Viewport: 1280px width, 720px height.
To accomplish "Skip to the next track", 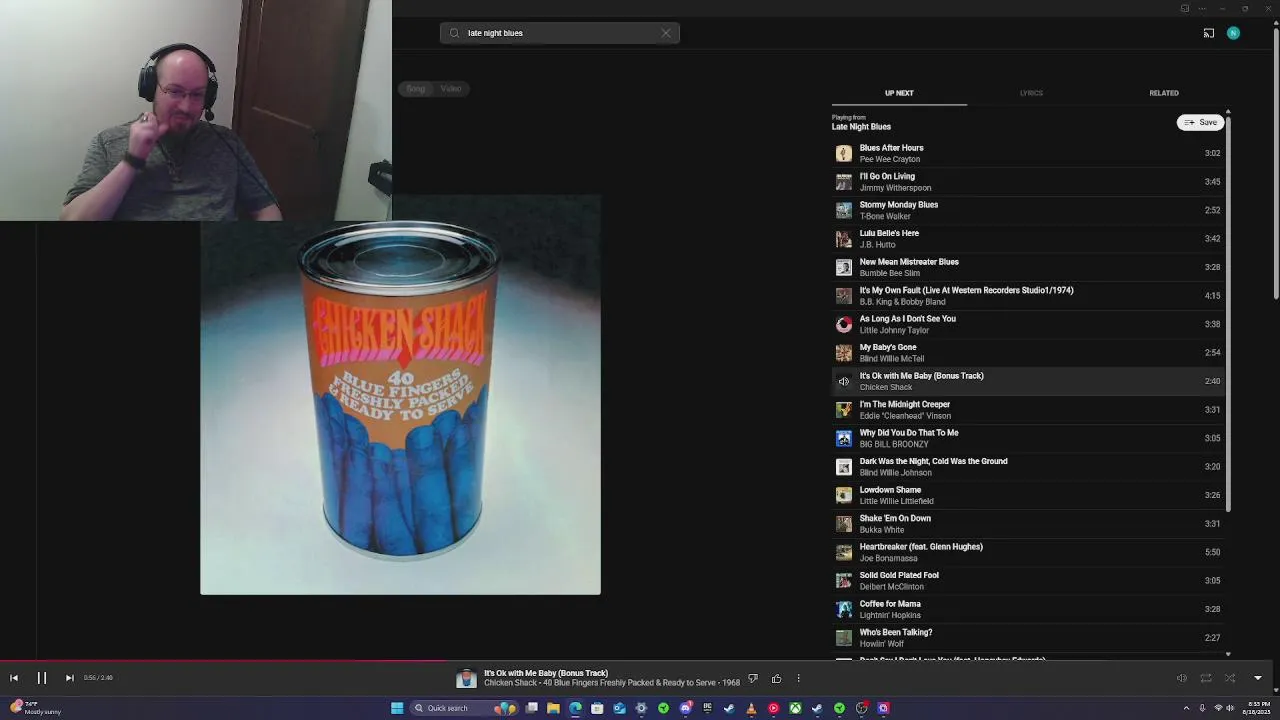I will 69,678.
